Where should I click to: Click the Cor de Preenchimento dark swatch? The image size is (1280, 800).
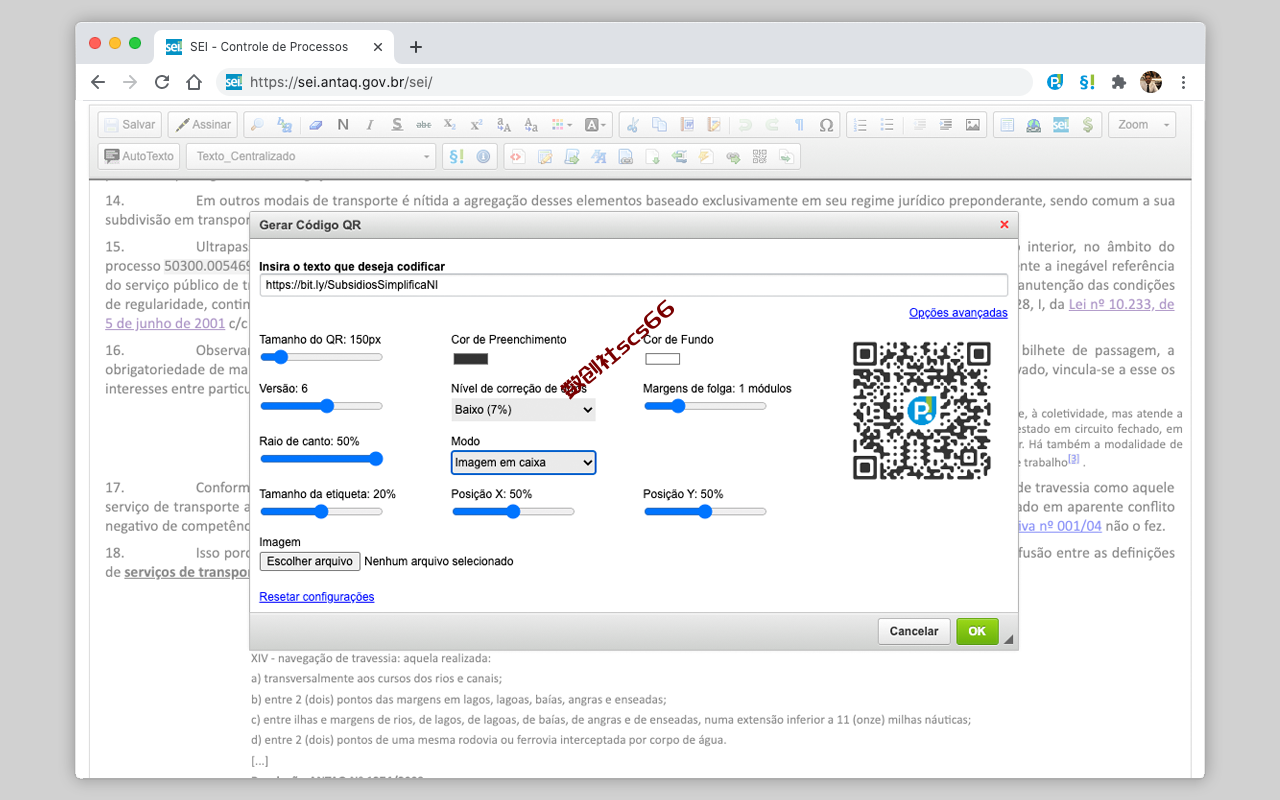click(471, 359)
